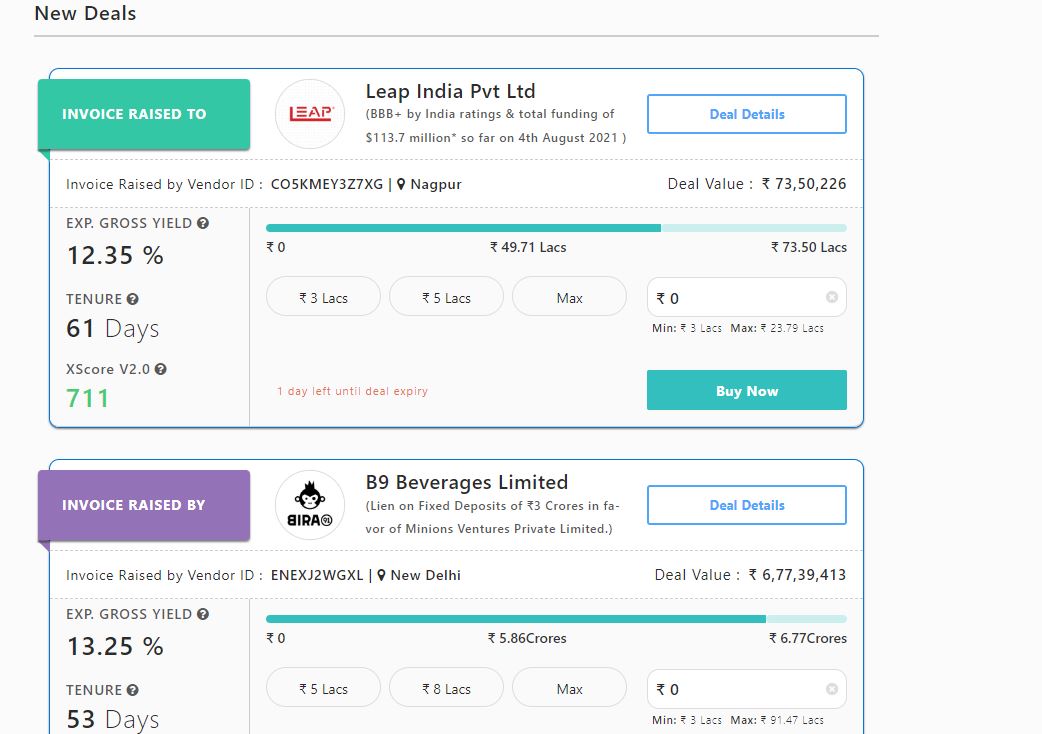The image size is (1042, 734).
Task: Click Min ₹ 3 Lacs Max ₹ 91.47 Lacs hint
Action: pyautogui.click(x=738, y=720)
